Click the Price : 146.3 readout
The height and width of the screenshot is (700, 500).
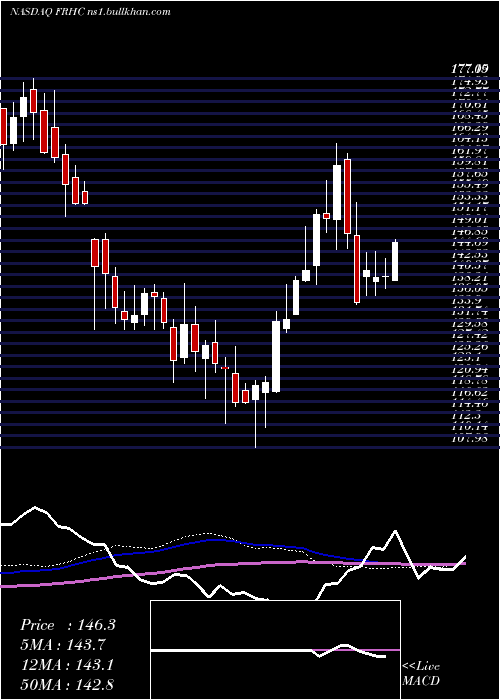pyautogui.click(x=68, y=625)
